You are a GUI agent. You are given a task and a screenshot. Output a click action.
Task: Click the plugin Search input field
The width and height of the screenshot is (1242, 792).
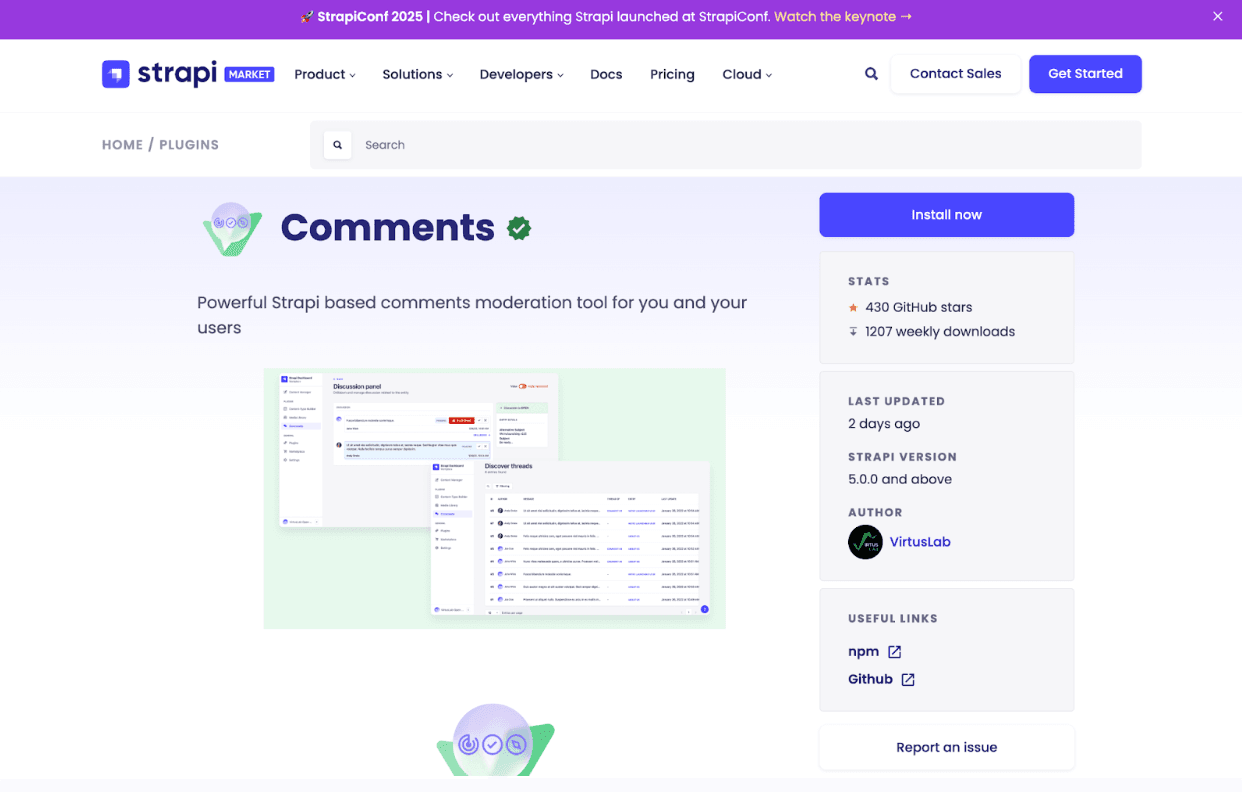pos(726,145)
